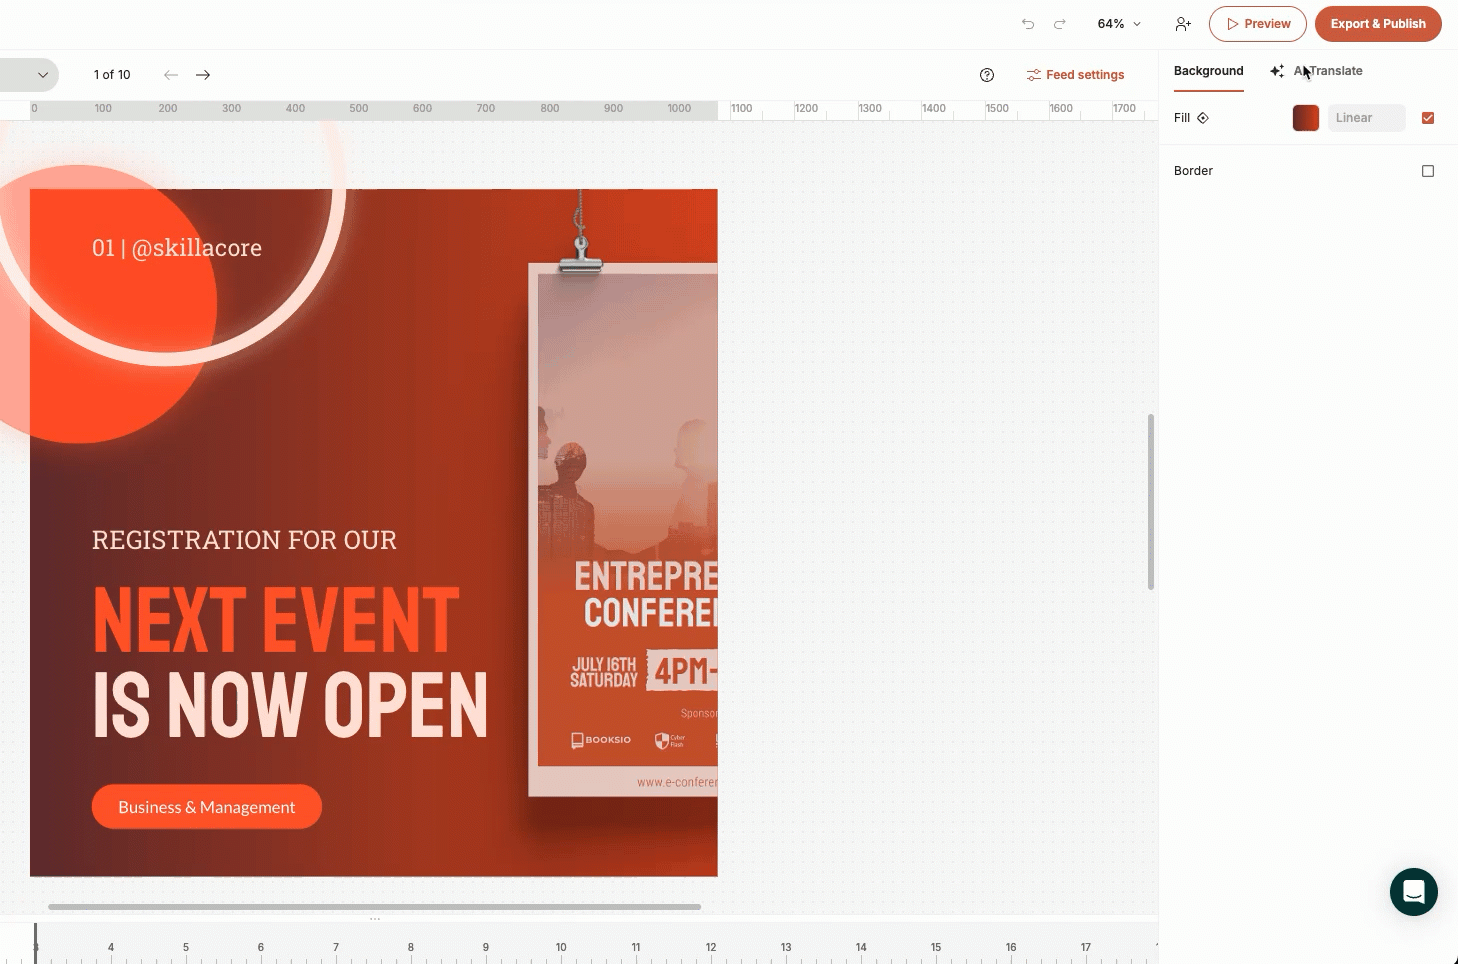Click the undo arrow icon

point(1028,24)
